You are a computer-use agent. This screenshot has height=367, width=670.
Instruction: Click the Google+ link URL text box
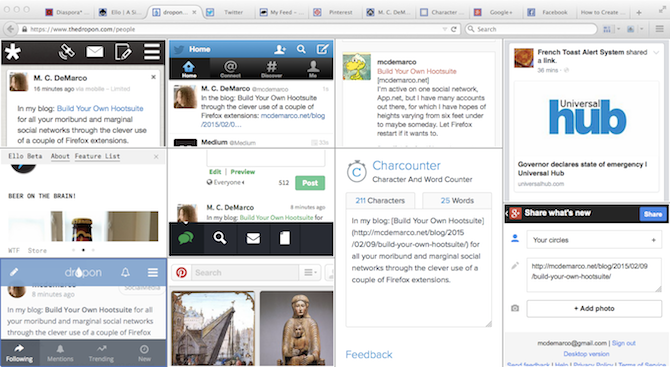594,275
